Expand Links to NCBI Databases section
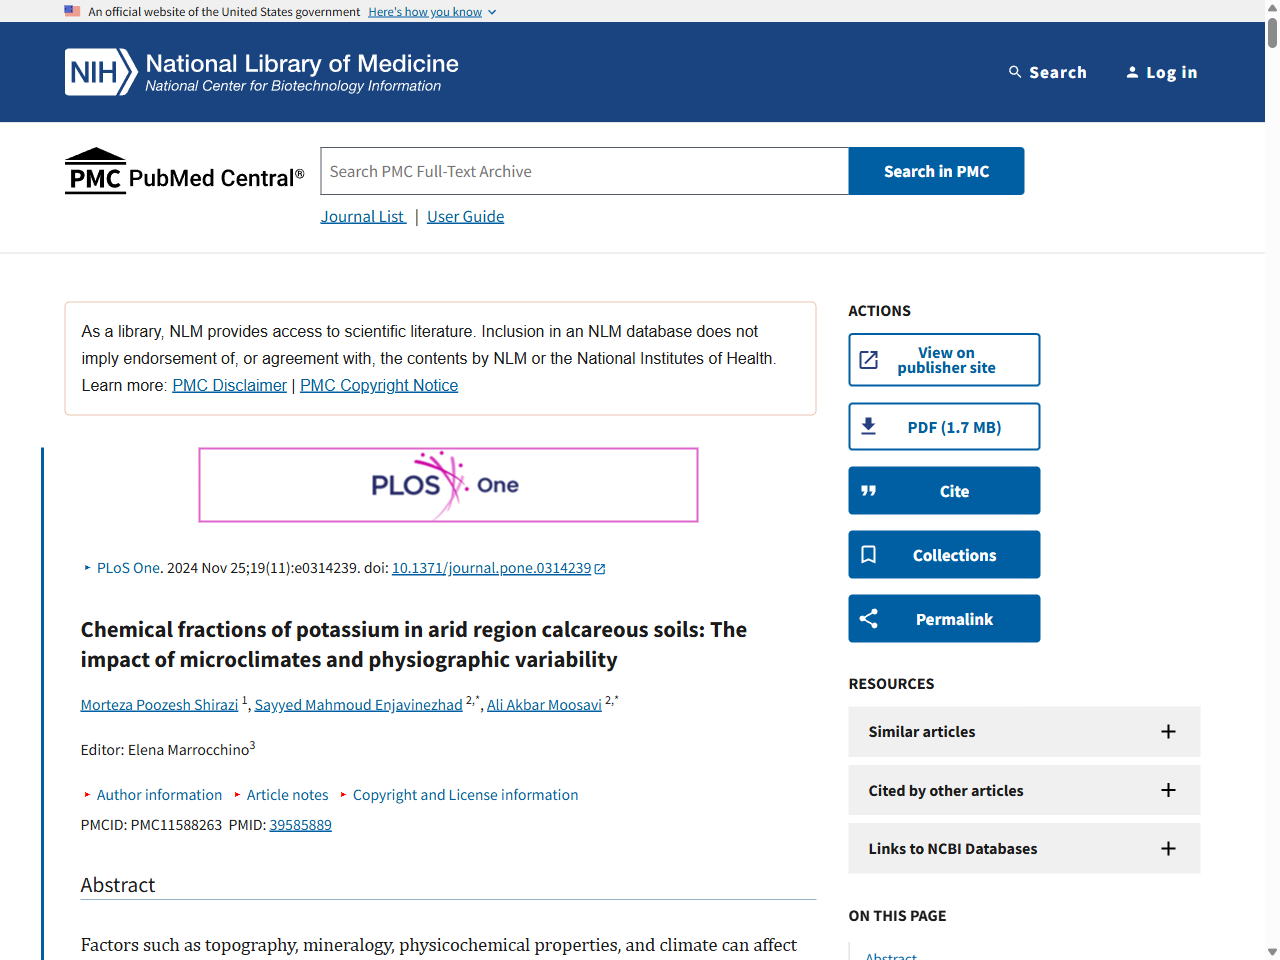The height and width of the screenshot is (960, 1280). click(1167, 849)
